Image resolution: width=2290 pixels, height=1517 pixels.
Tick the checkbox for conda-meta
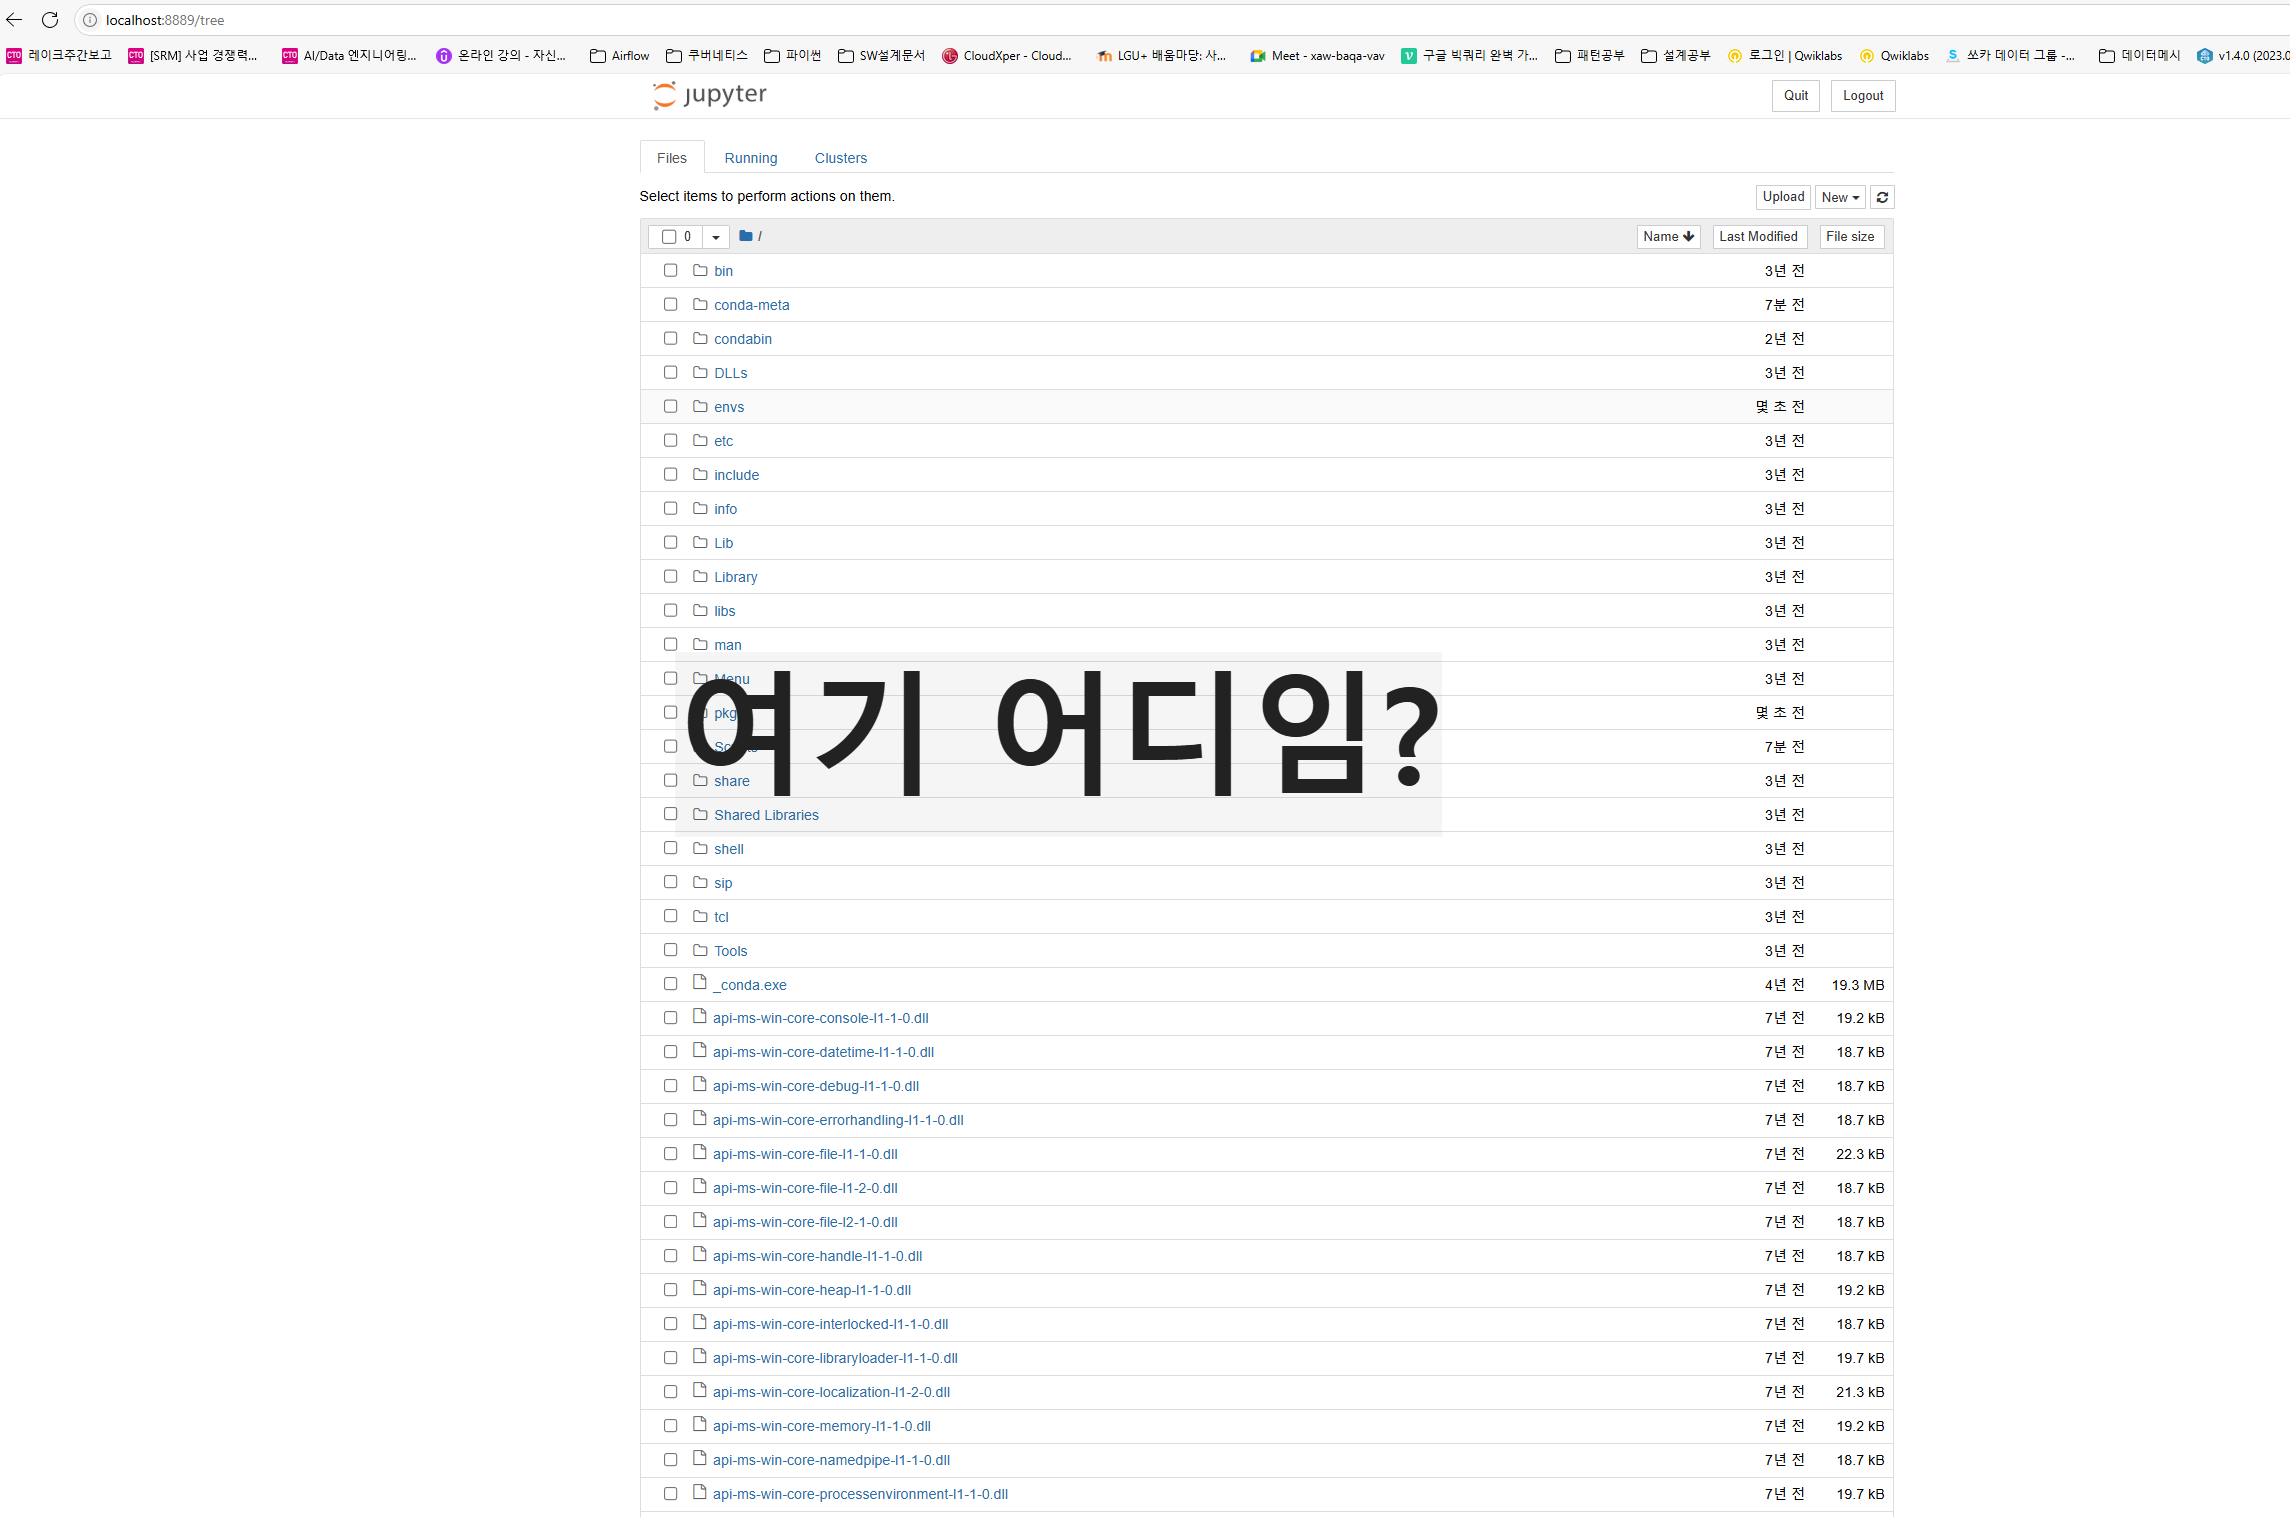[670, 304]
